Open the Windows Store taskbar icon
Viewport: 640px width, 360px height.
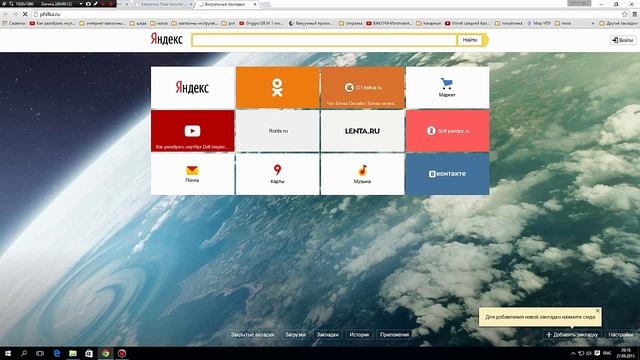89,353
